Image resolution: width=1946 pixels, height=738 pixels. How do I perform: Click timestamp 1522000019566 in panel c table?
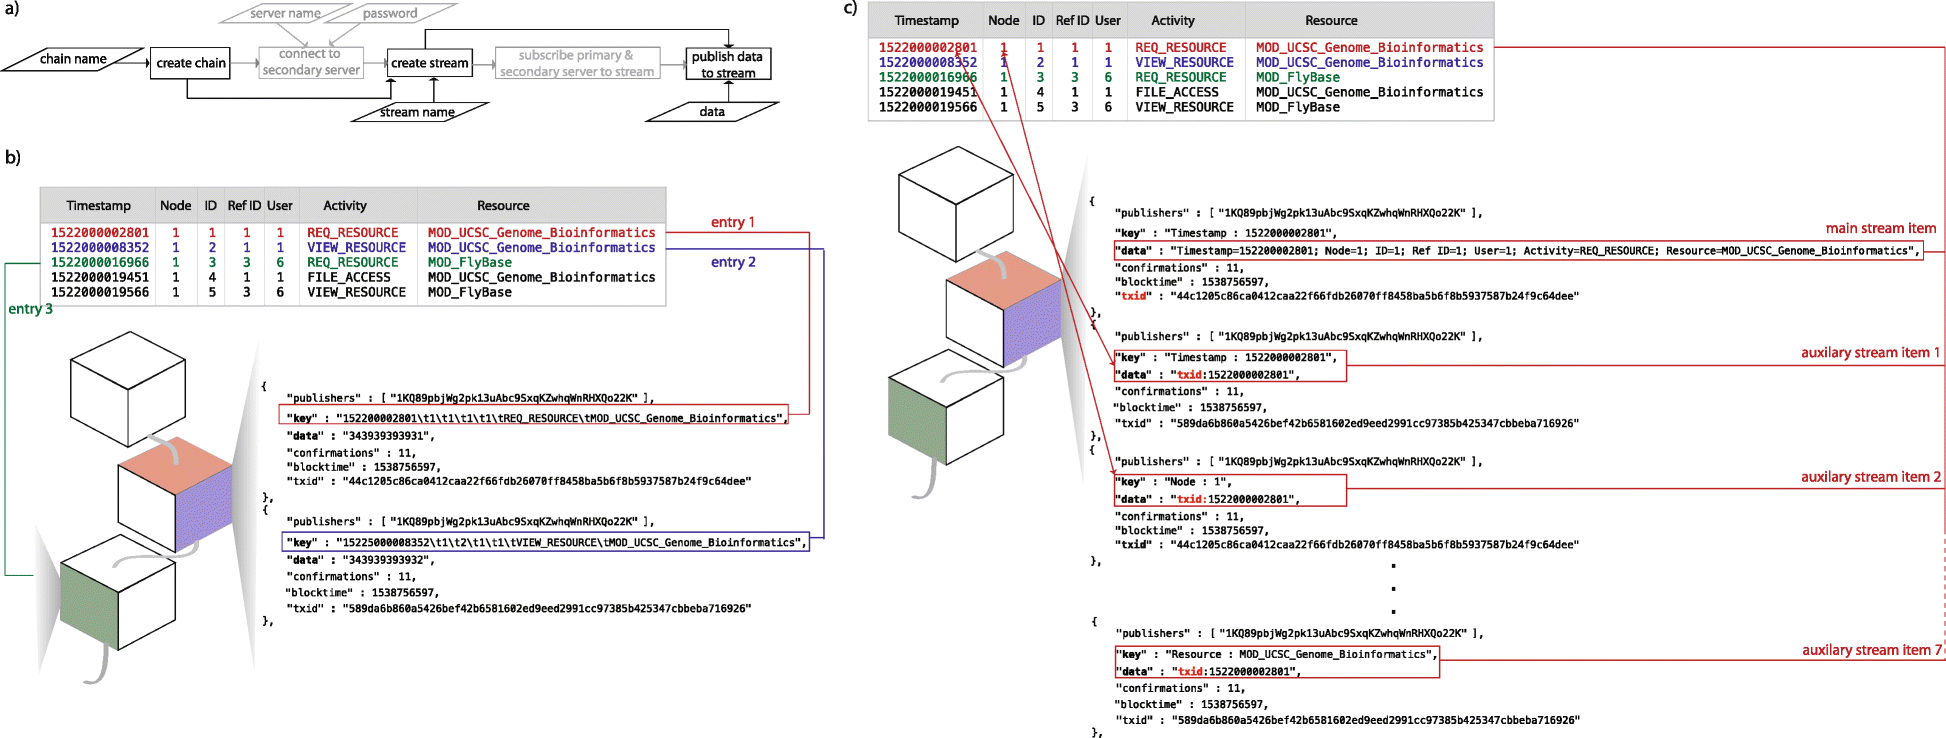point(928,107)
